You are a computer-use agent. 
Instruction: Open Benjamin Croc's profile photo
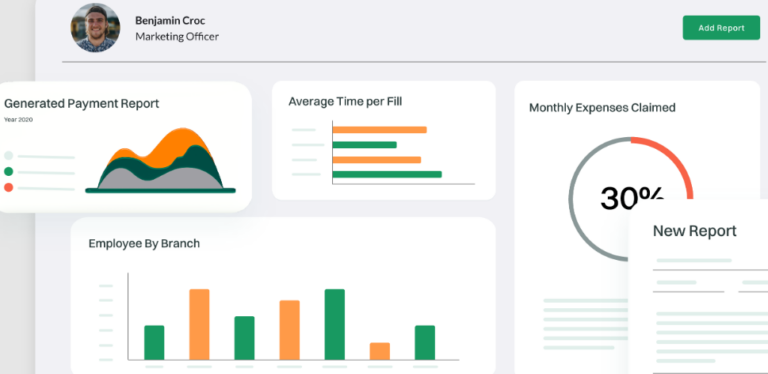tap(96, 27)
